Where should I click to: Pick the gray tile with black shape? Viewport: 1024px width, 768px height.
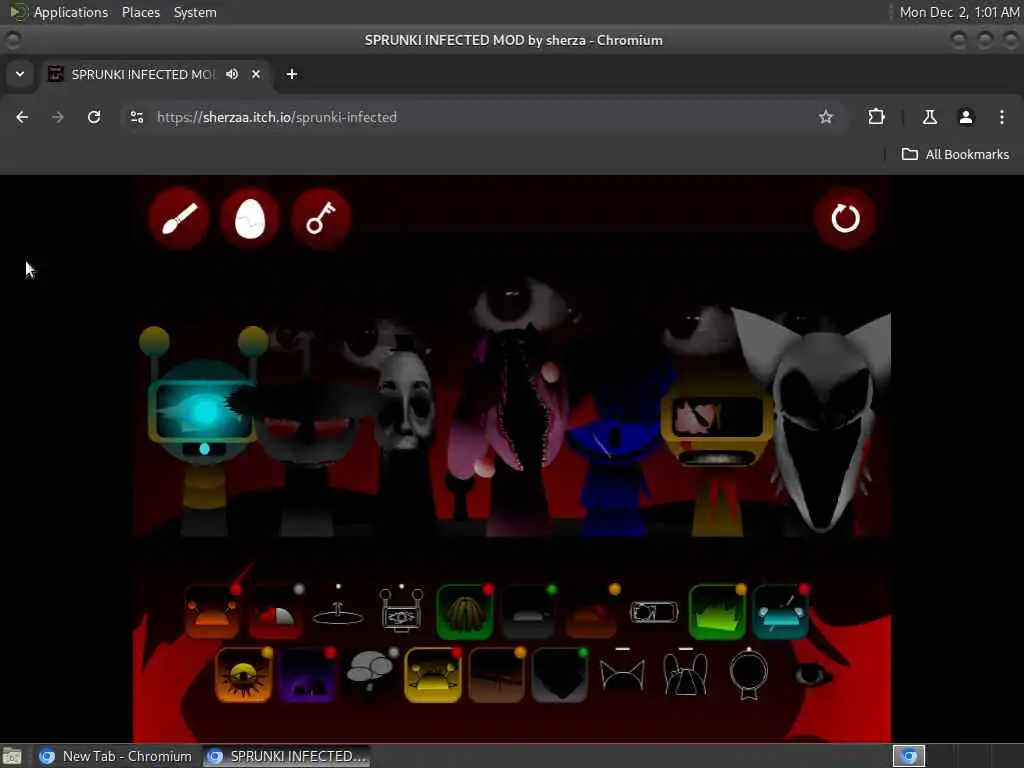(x=560, y=675)
